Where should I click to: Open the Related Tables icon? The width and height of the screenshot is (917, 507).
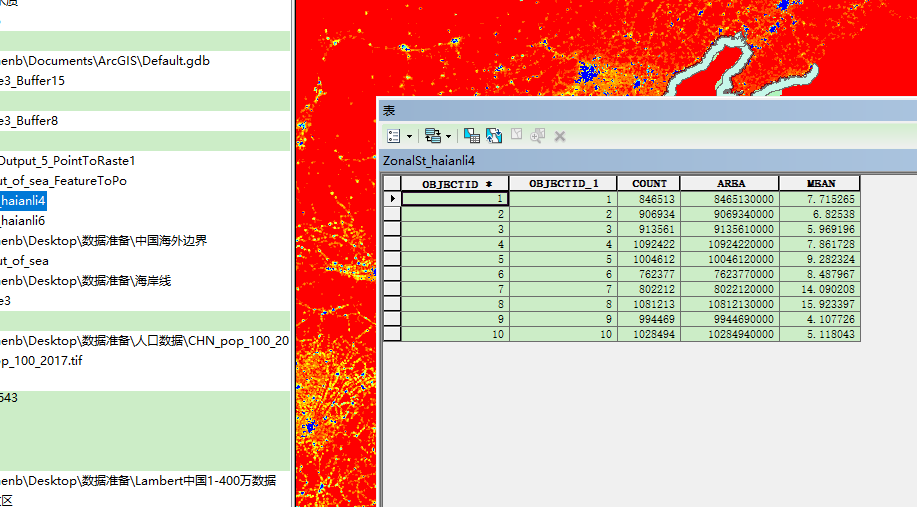point(433,136)
